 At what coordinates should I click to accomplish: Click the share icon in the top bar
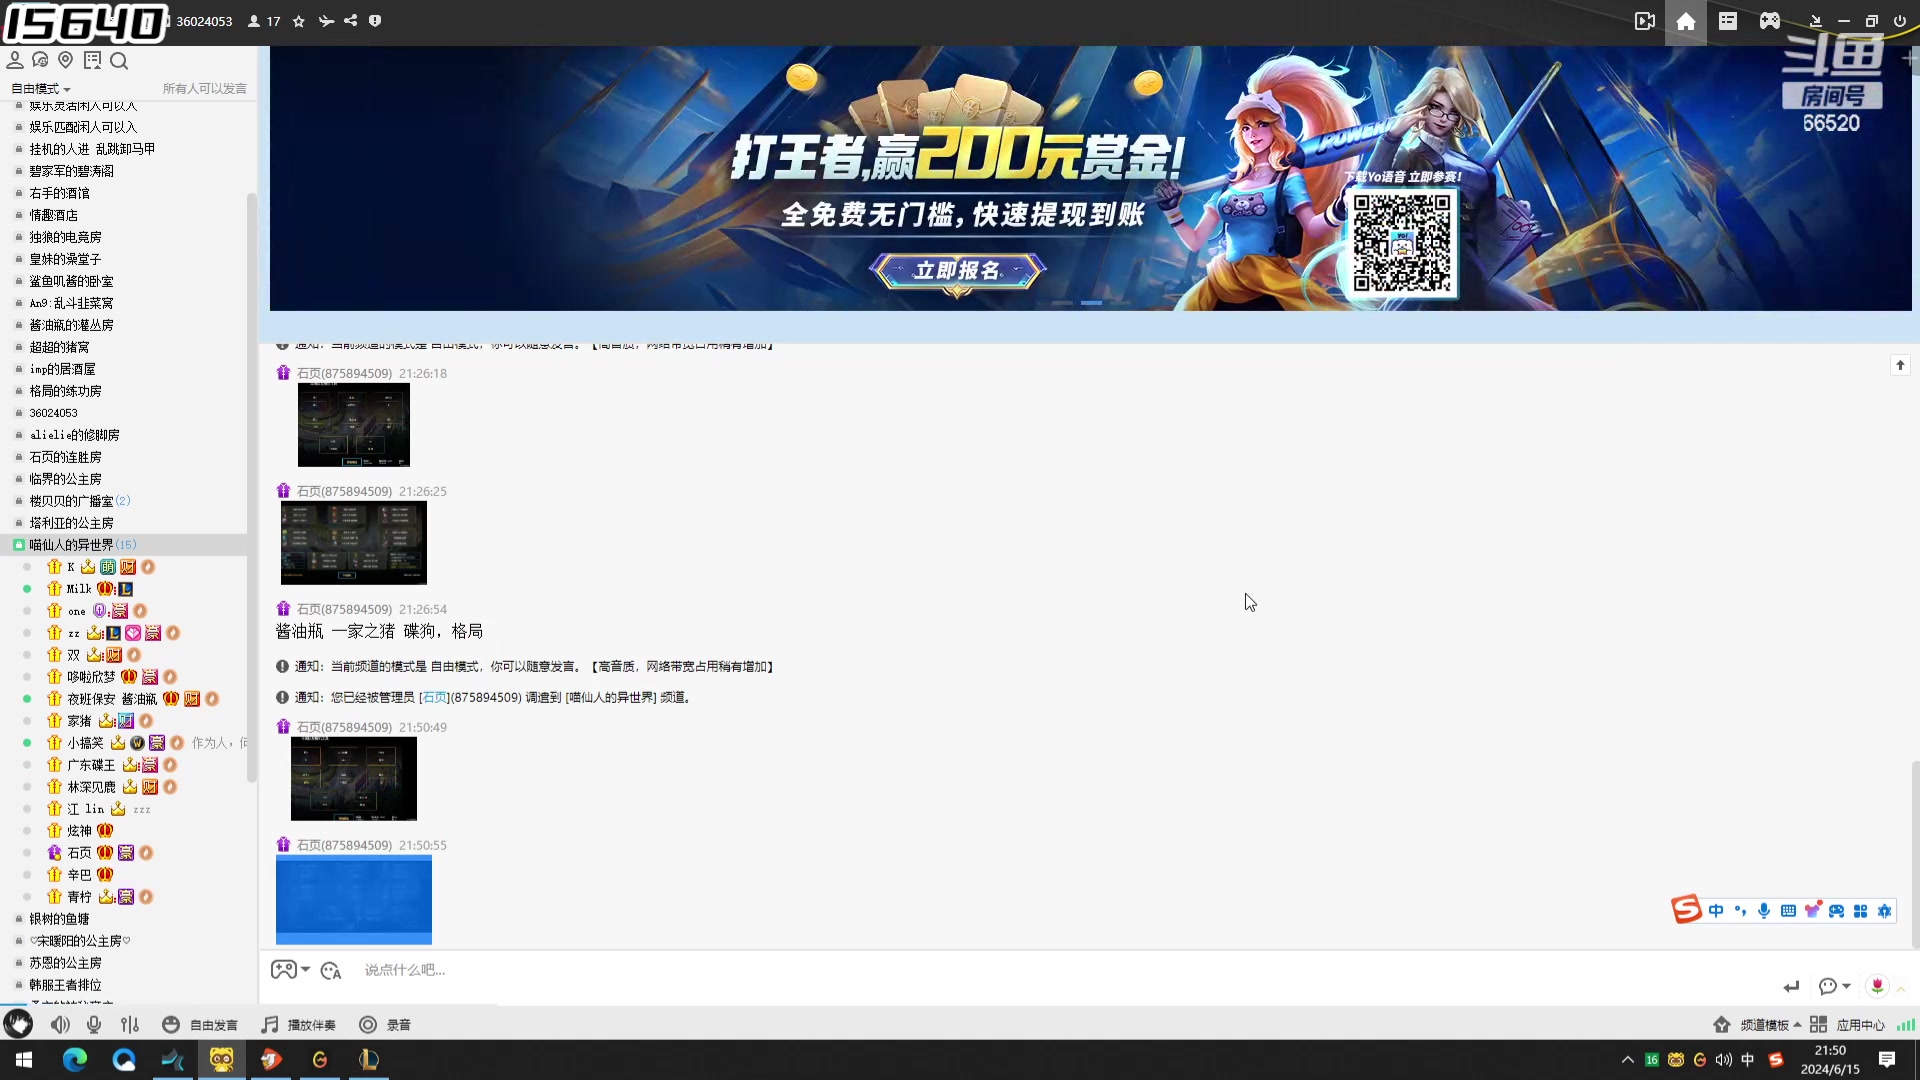tap(351, 21)
